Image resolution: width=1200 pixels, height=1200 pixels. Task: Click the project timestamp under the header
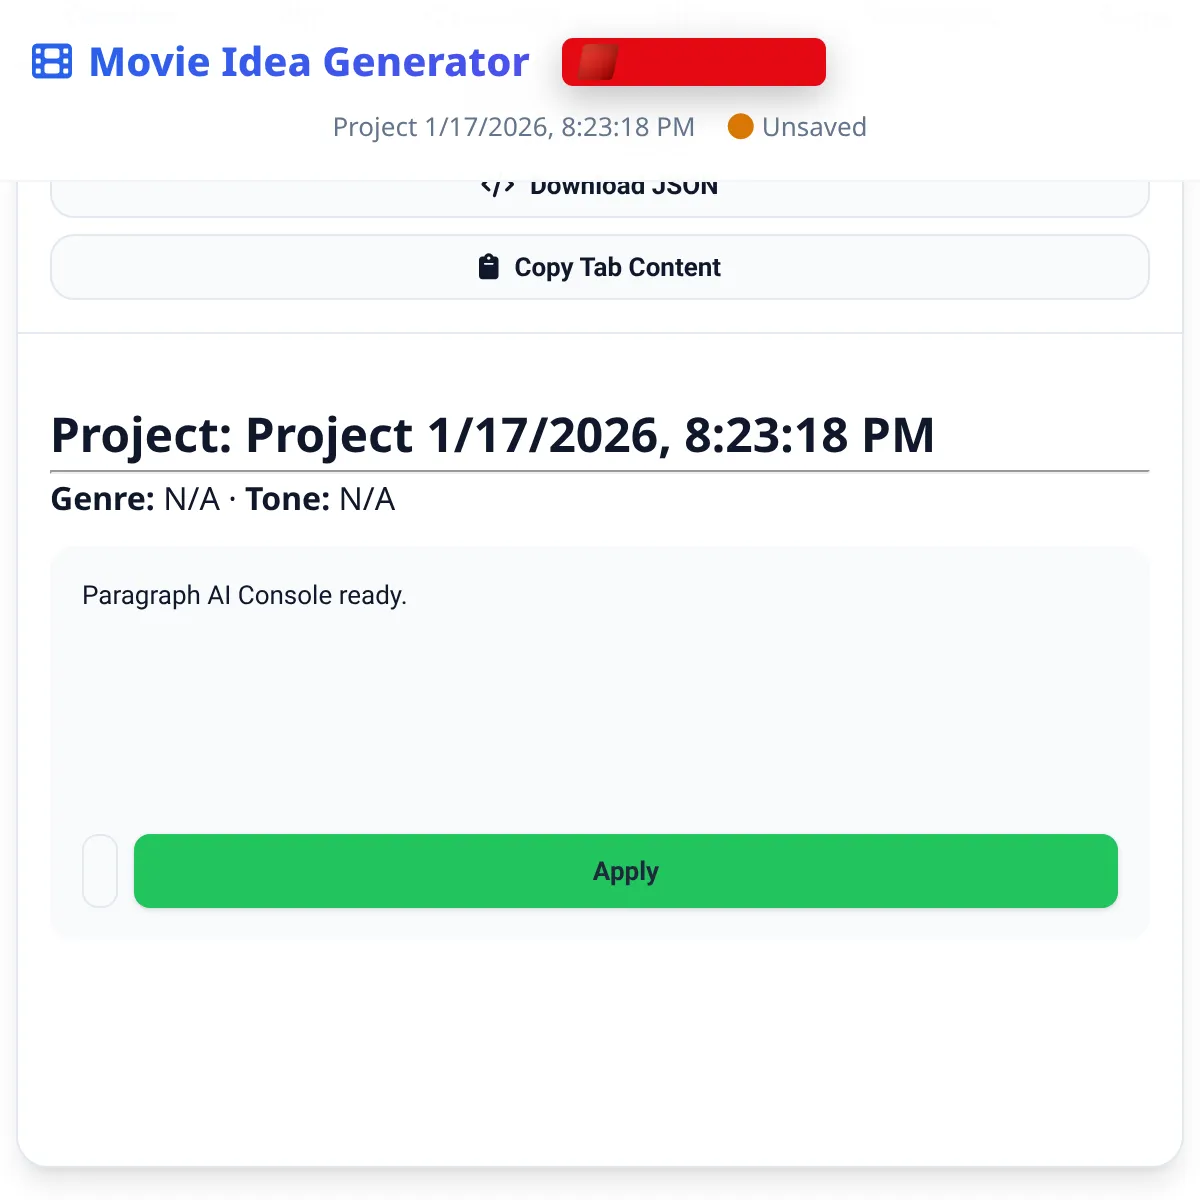coord(513,127)
